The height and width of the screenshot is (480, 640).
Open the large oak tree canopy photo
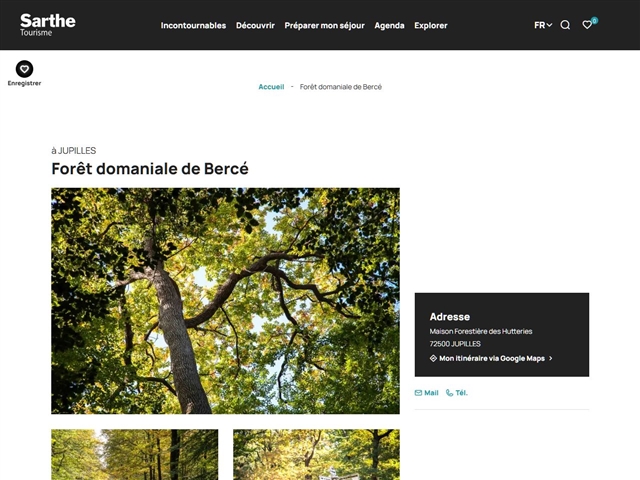[x=225, y=301]
